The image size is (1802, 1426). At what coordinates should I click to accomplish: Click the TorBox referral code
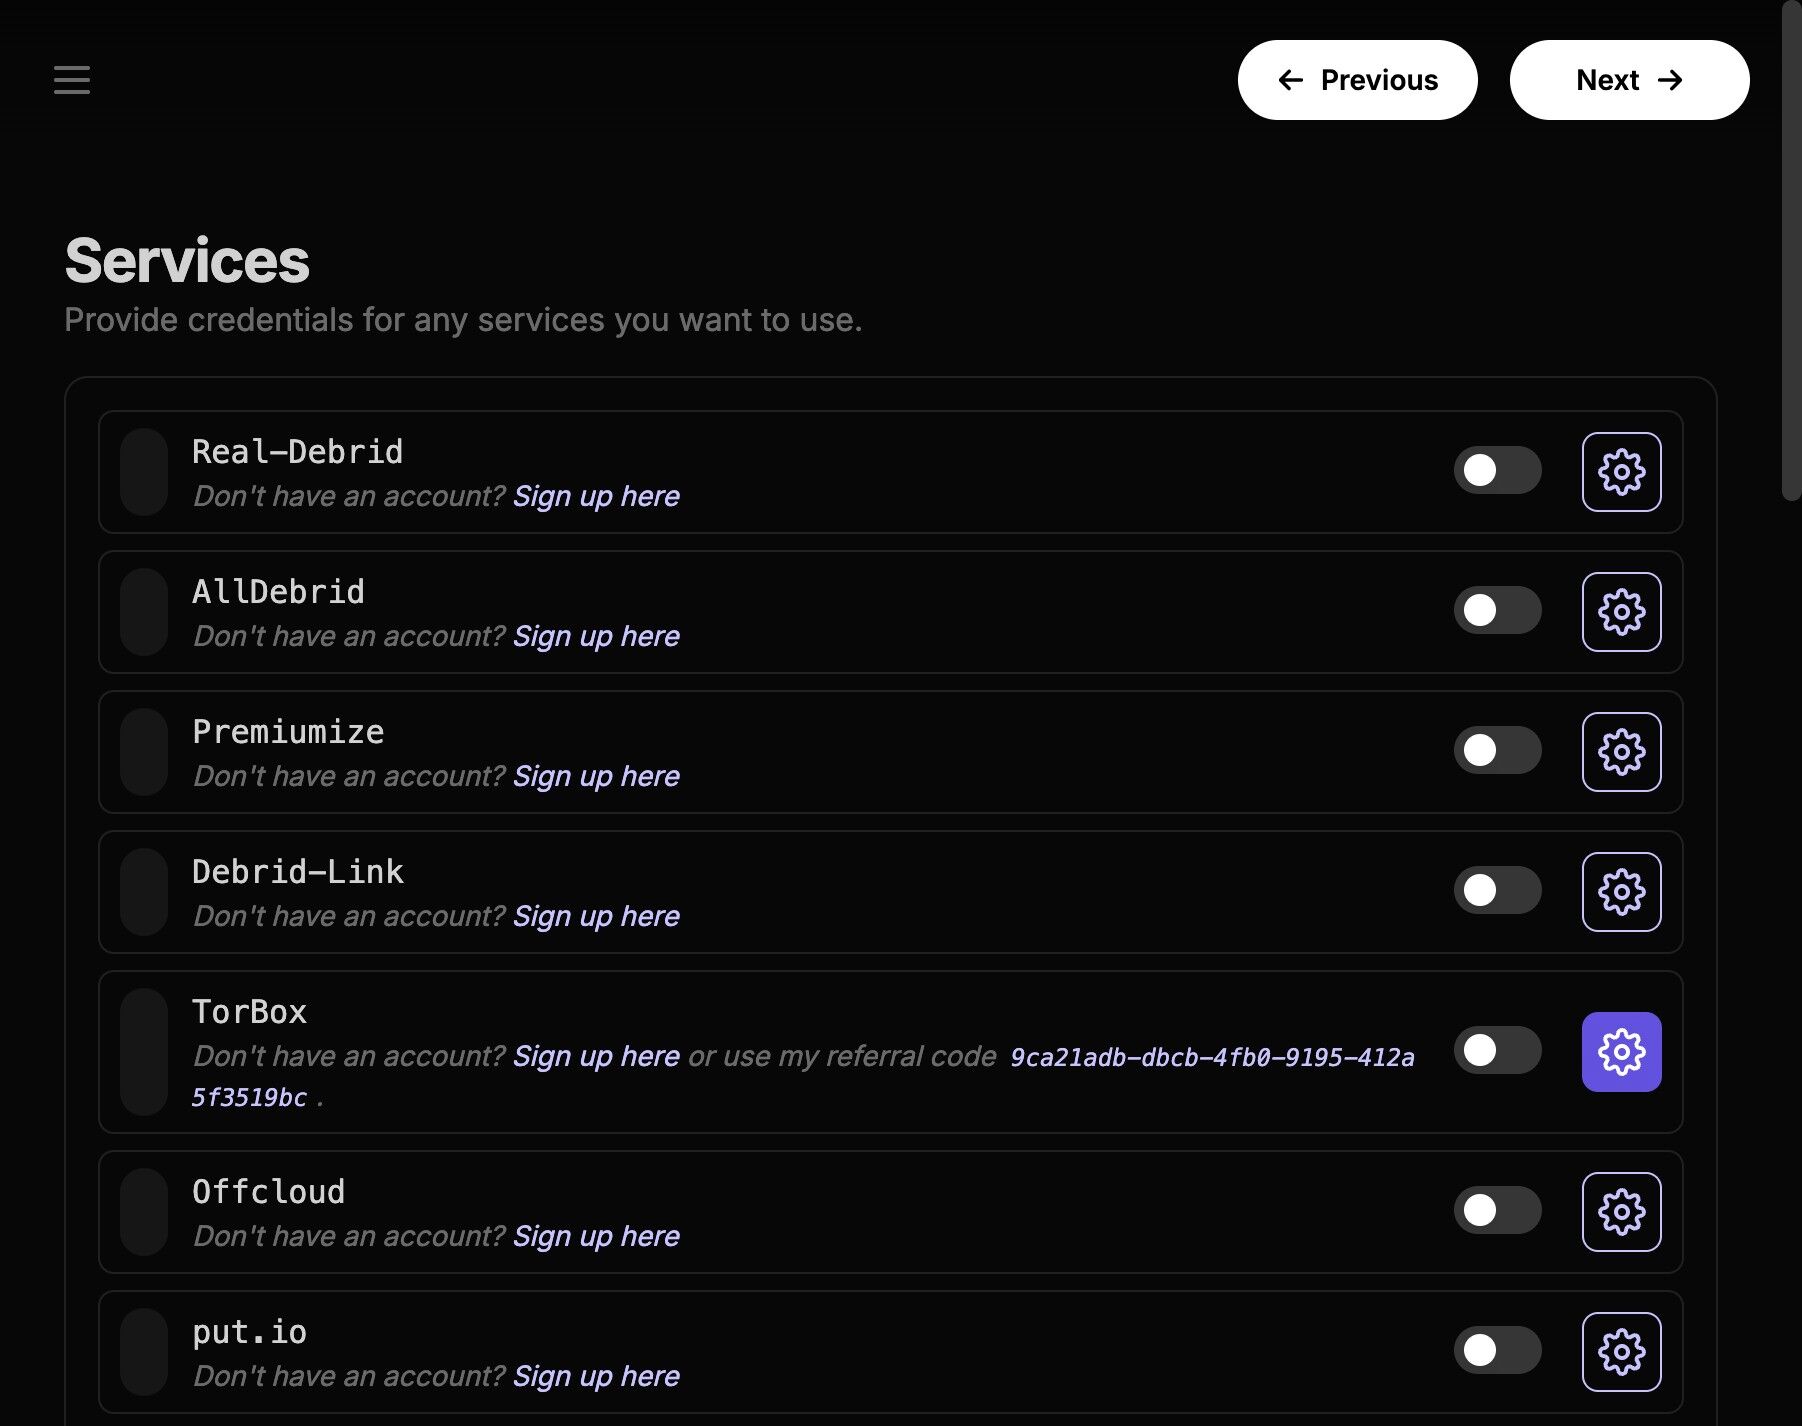coord(1211,1058)
